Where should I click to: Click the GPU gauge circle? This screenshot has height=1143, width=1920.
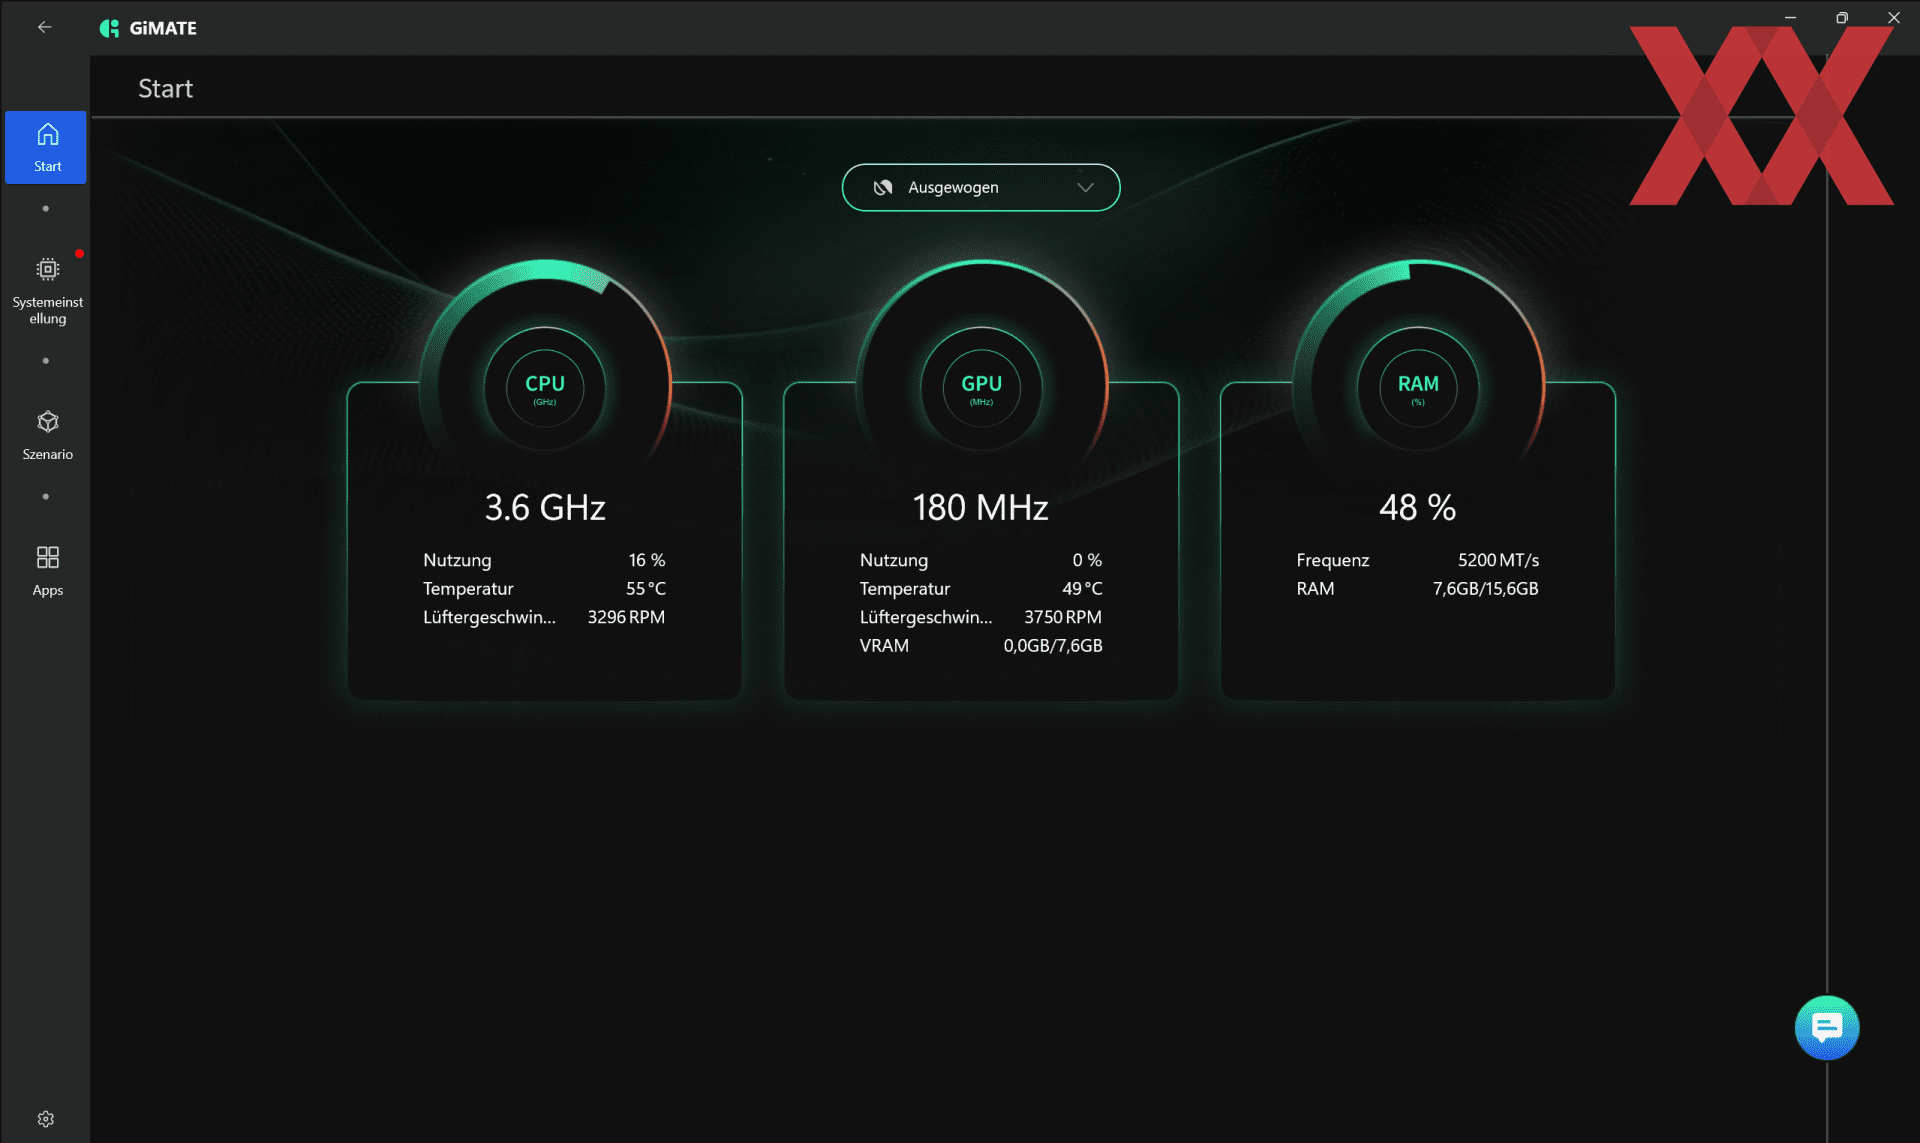click(981, 388)
